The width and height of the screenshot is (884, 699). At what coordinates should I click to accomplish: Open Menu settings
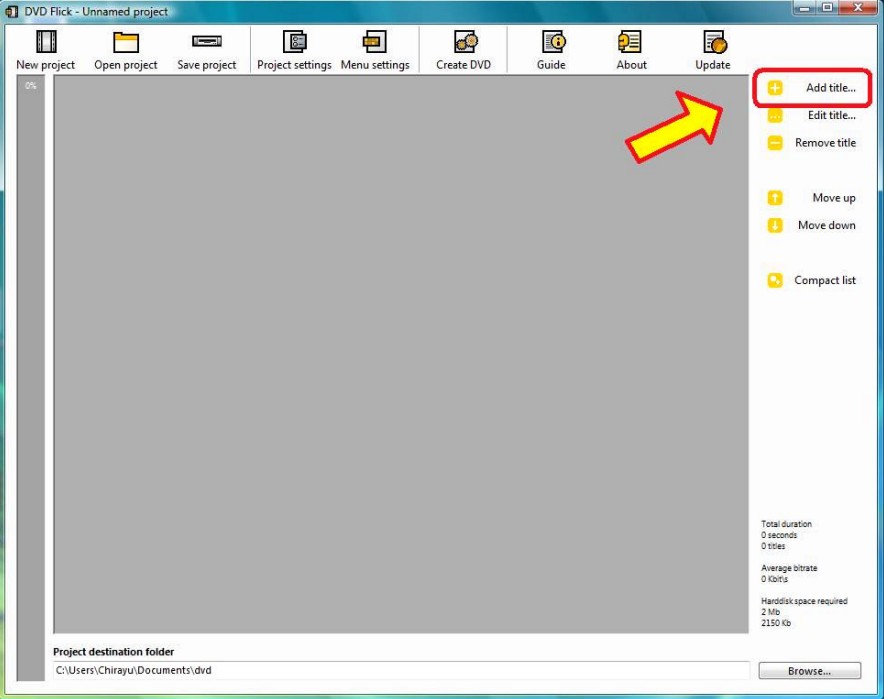click(374, 47)
